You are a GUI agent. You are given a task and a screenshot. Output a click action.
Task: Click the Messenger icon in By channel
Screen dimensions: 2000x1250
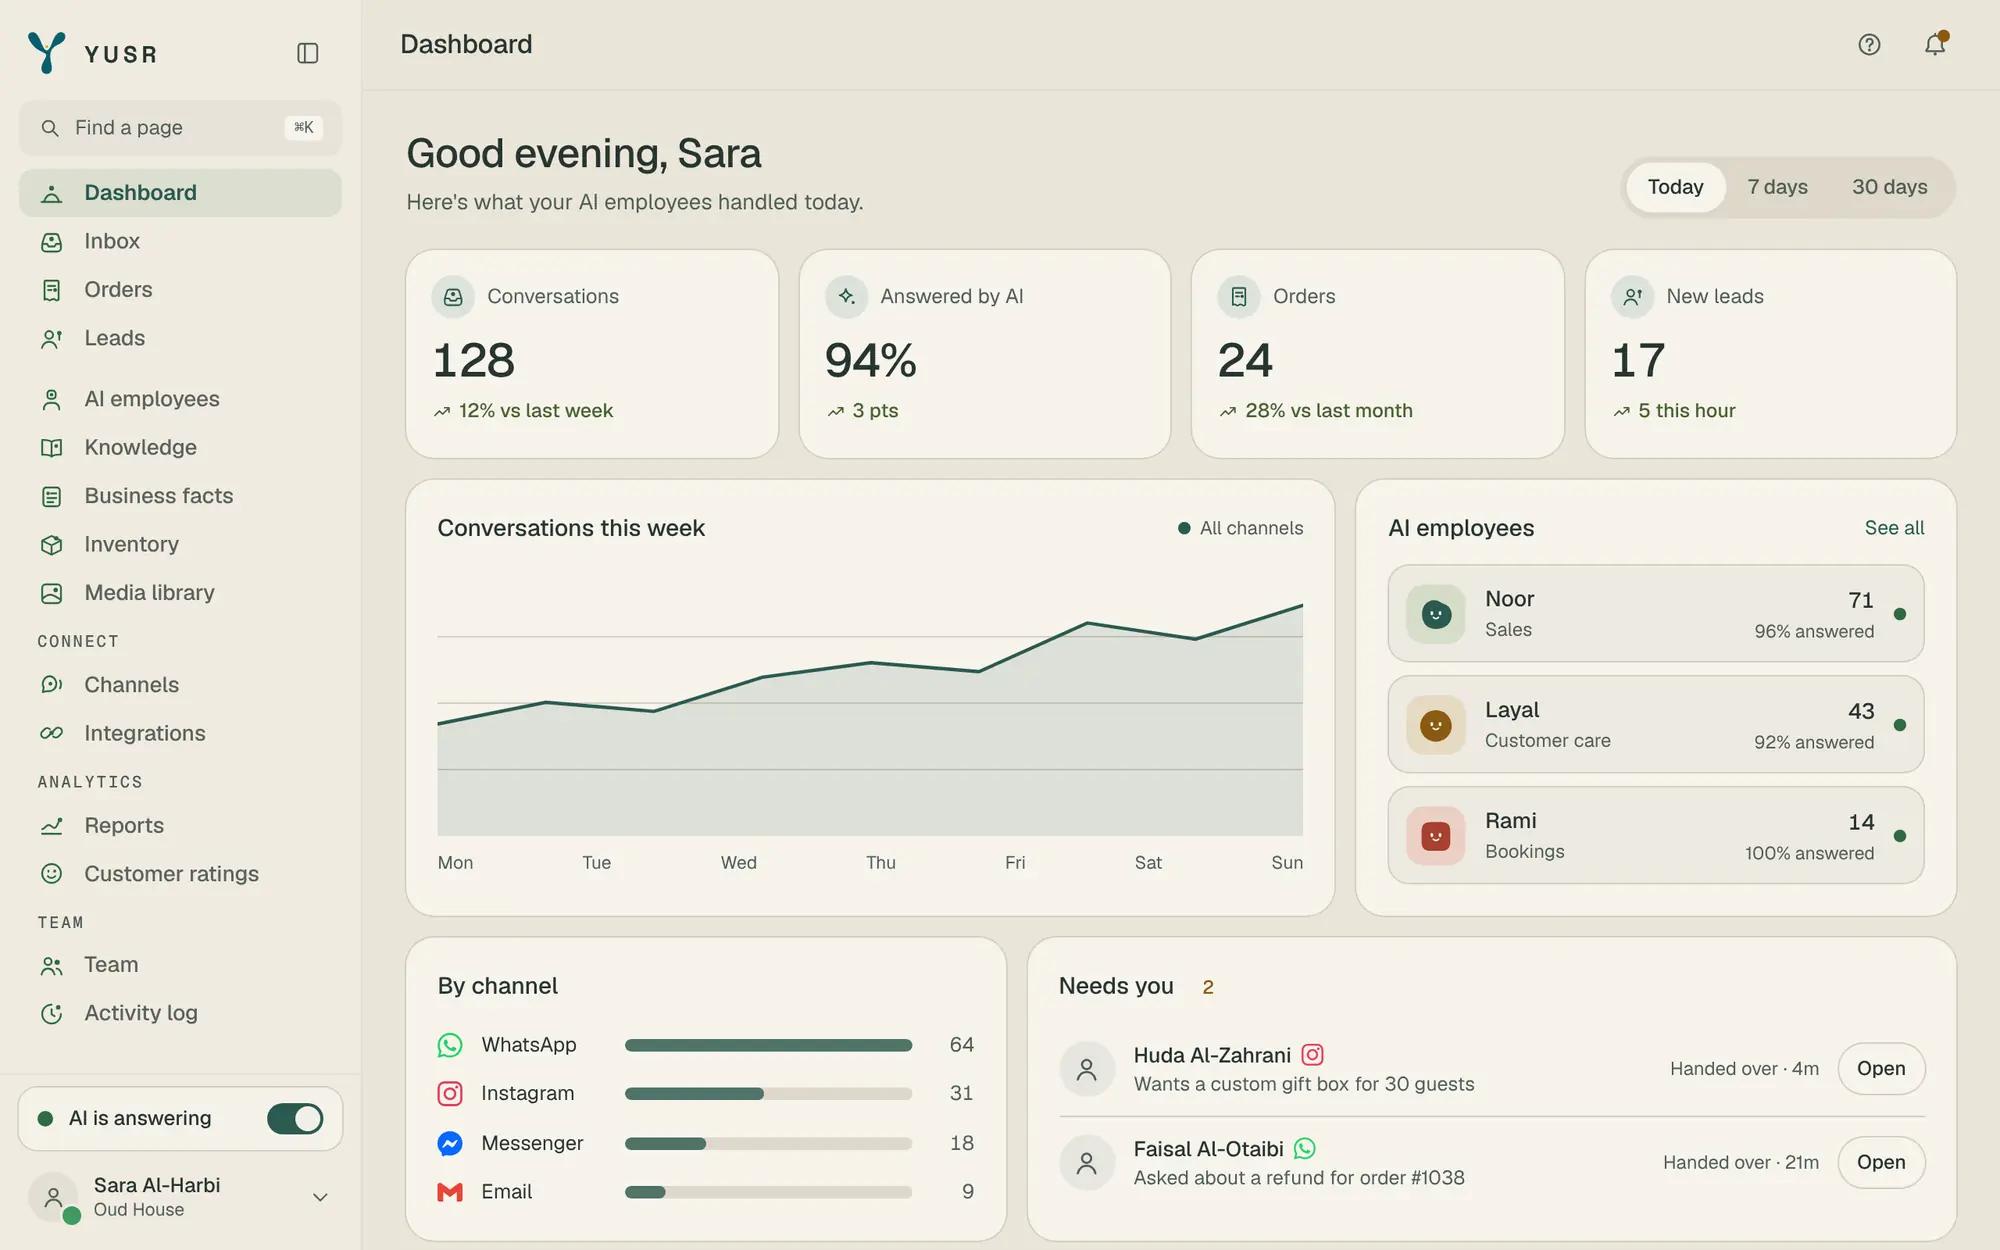450,1143
